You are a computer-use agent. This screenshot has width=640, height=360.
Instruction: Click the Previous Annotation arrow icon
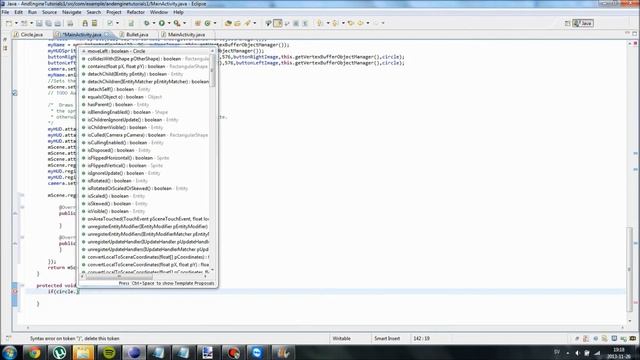336,23
